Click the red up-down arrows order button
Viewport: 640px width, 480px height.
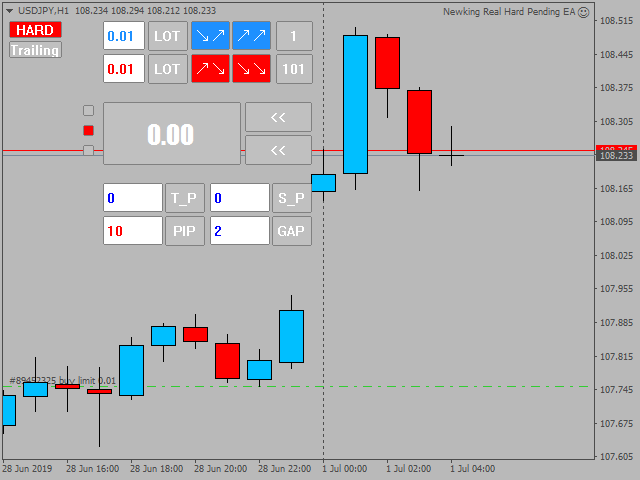[210, 69]
